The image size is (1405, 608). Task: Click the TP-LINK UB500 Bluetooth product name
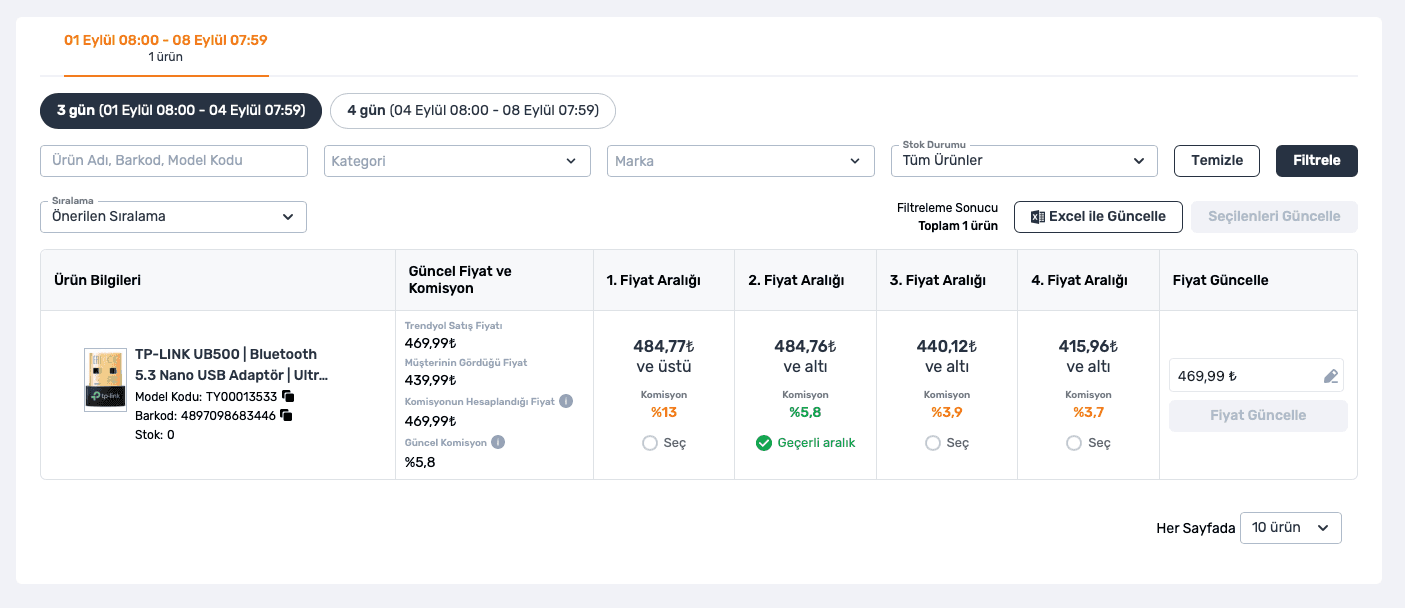coord(232,365)
